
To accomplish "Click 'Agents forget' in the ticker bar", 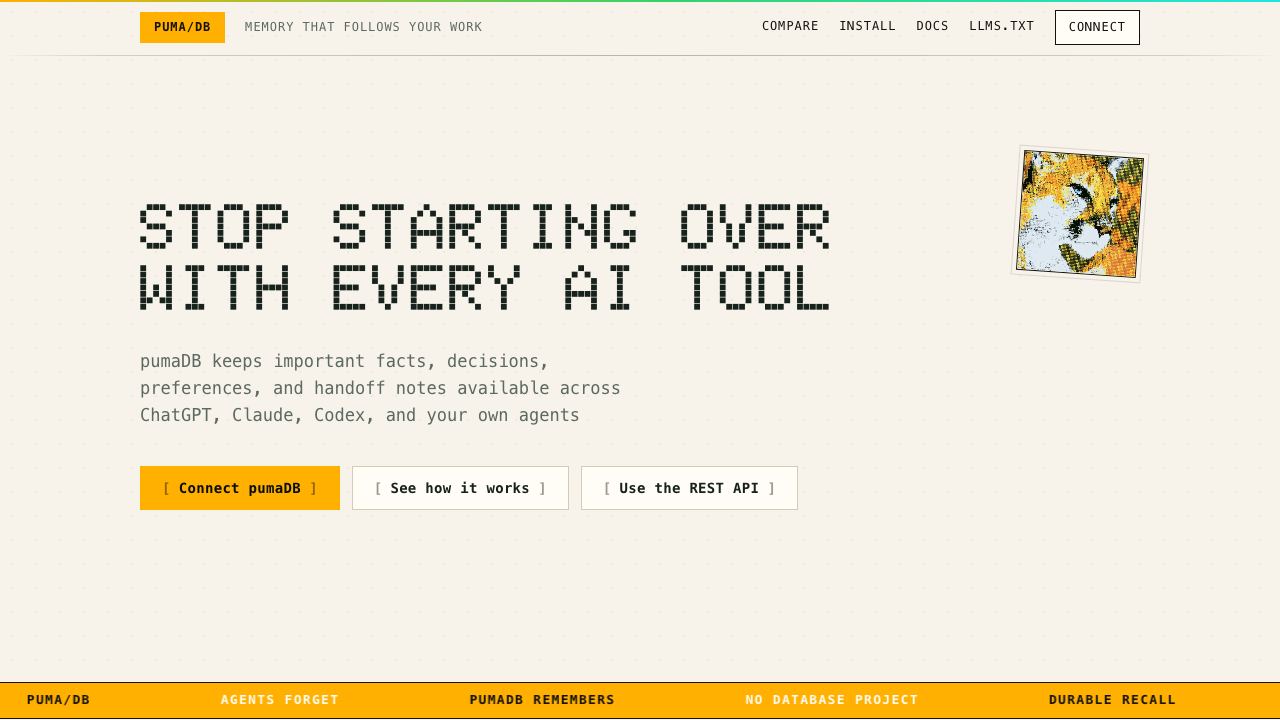I will 280,700.
